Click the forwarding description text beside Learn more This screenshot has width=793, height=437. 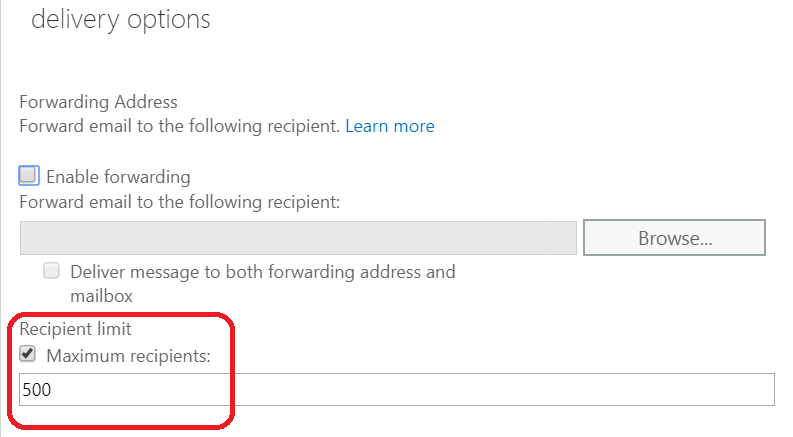(180, 127)
